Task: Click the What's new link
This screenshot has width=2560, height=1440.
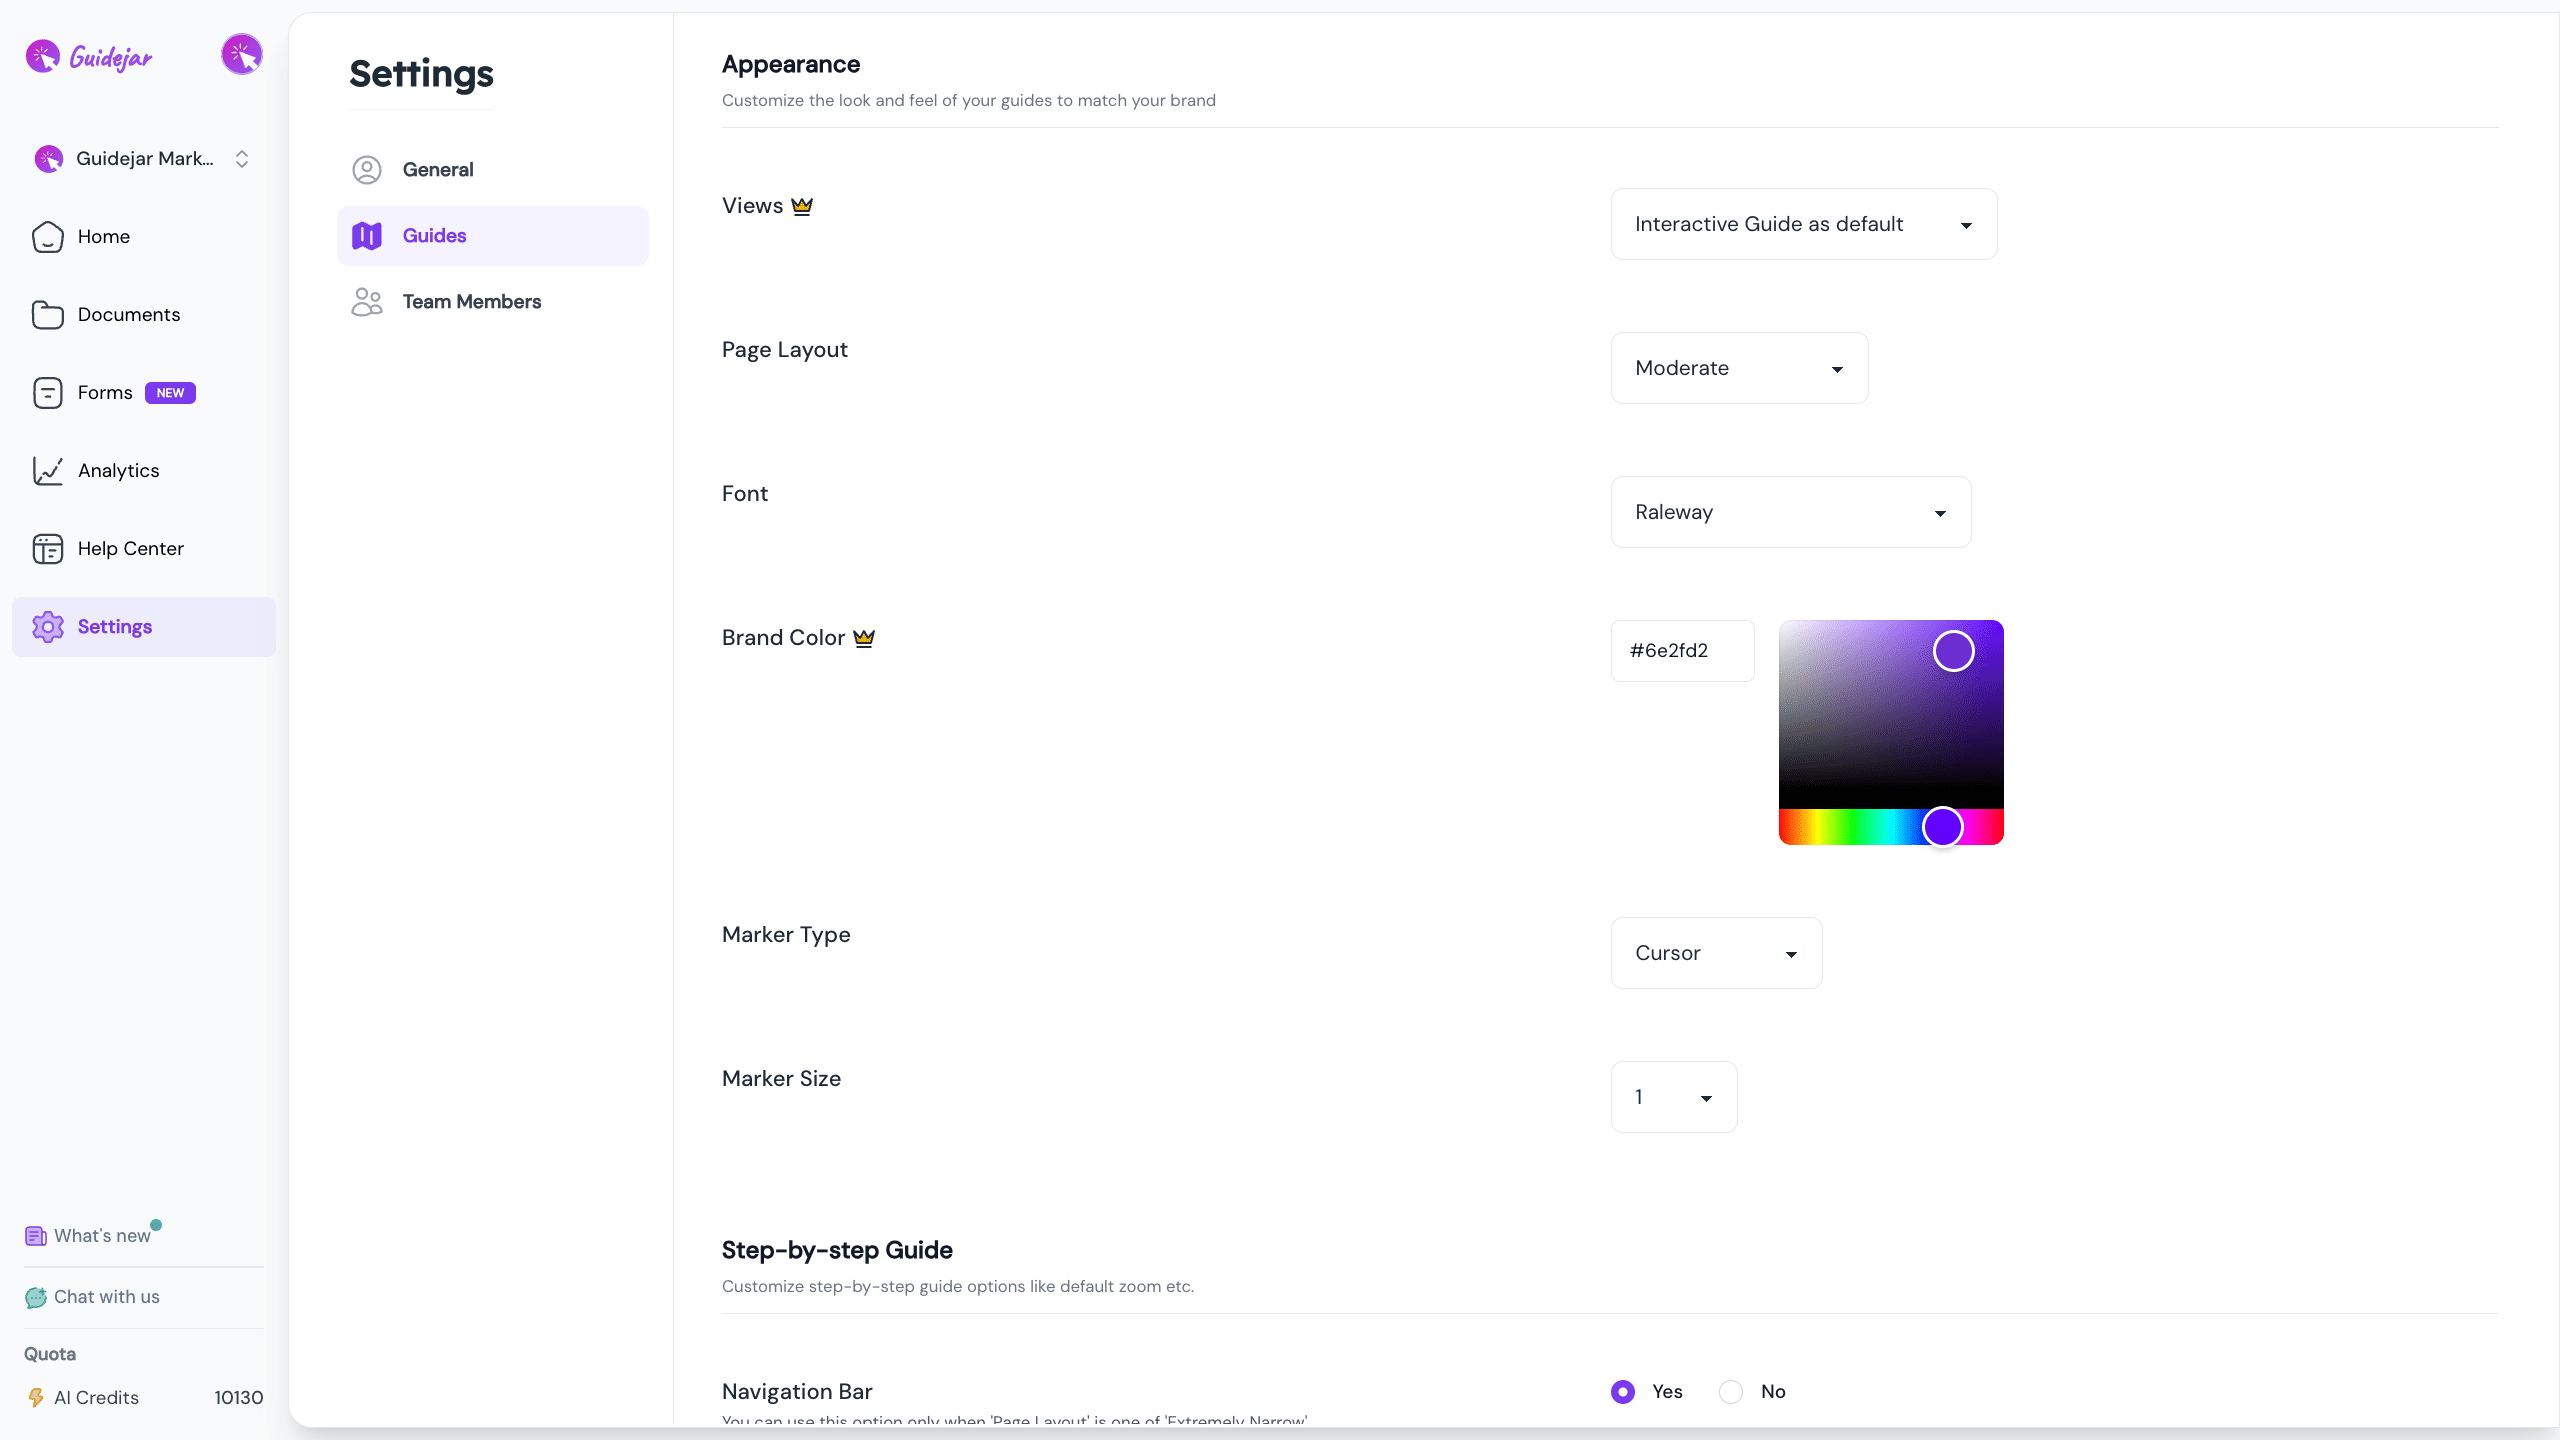Action: click(102, 1236)
